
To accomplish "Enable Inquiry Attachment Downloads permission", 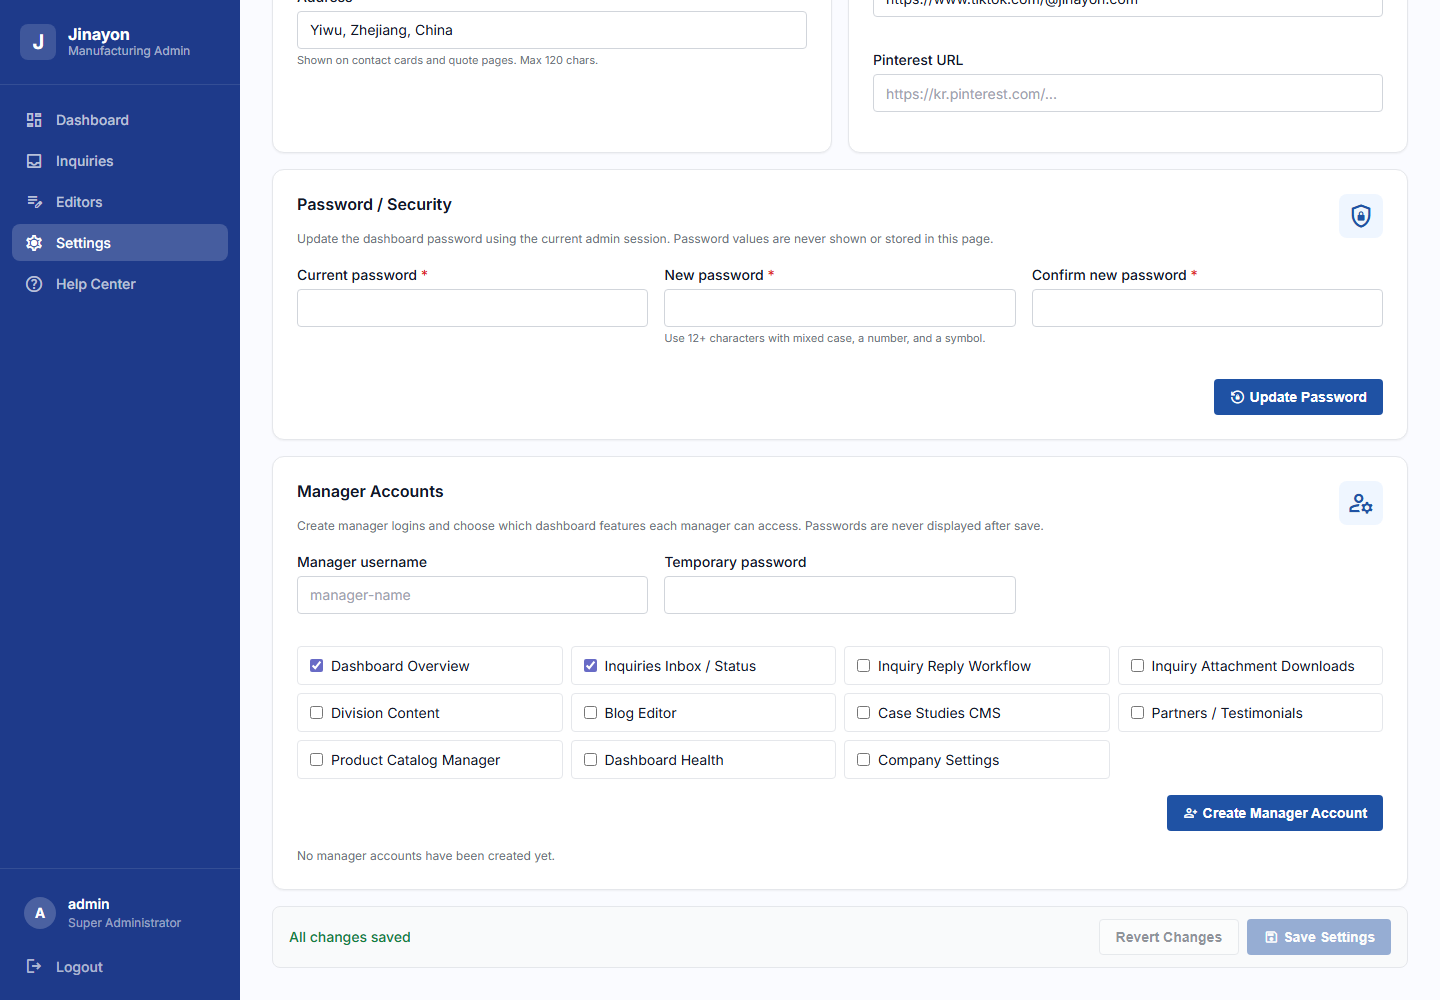I will pyautogui.click(x=1137, y=666).
